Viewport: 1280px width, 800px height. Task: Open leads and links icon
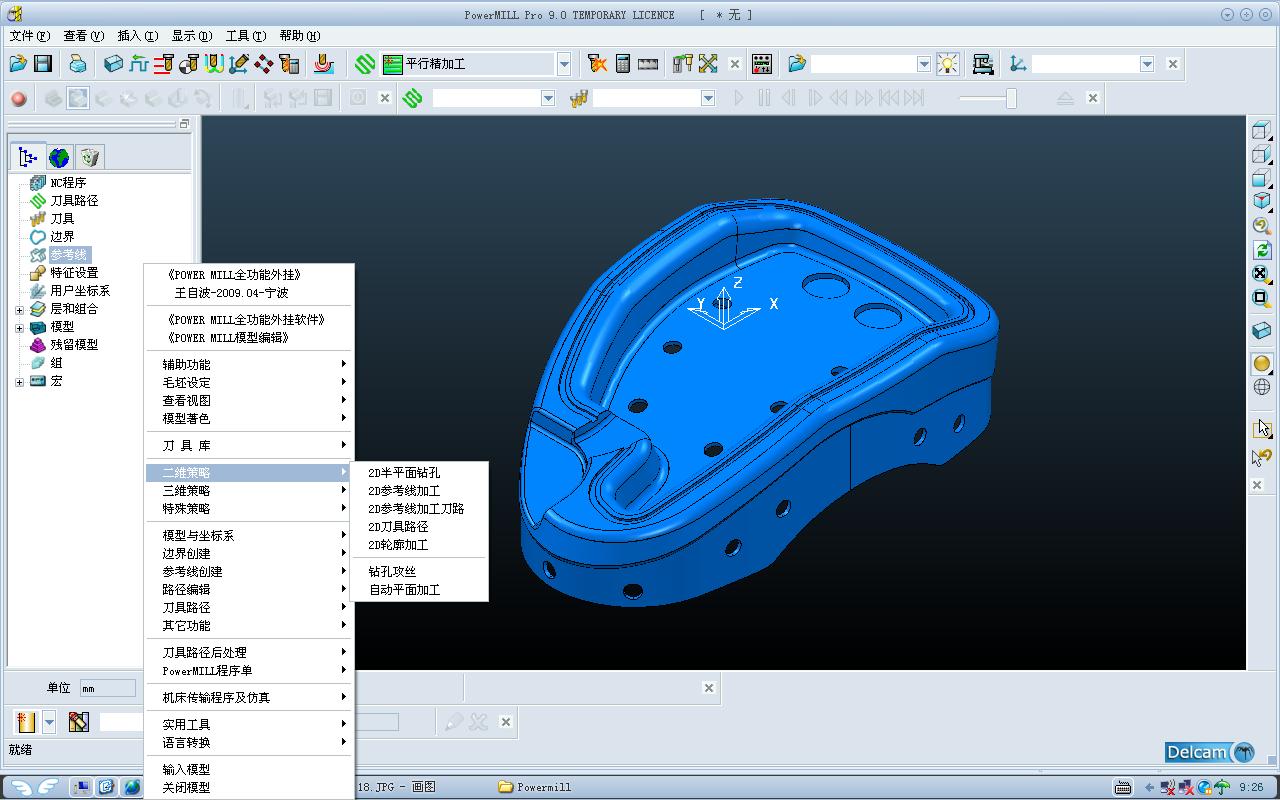(214, 64)
